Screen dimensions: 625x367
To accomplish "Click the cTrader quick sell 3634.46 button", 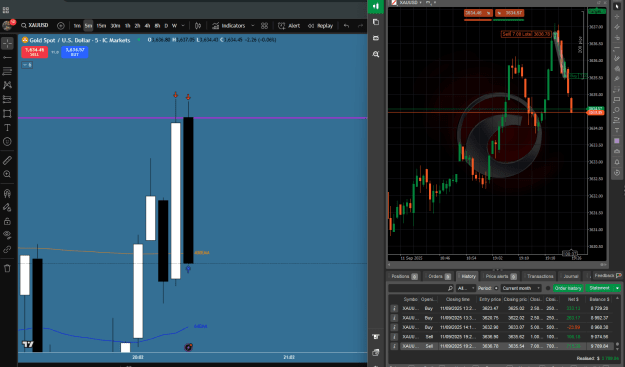I will (x=478, y=13).
